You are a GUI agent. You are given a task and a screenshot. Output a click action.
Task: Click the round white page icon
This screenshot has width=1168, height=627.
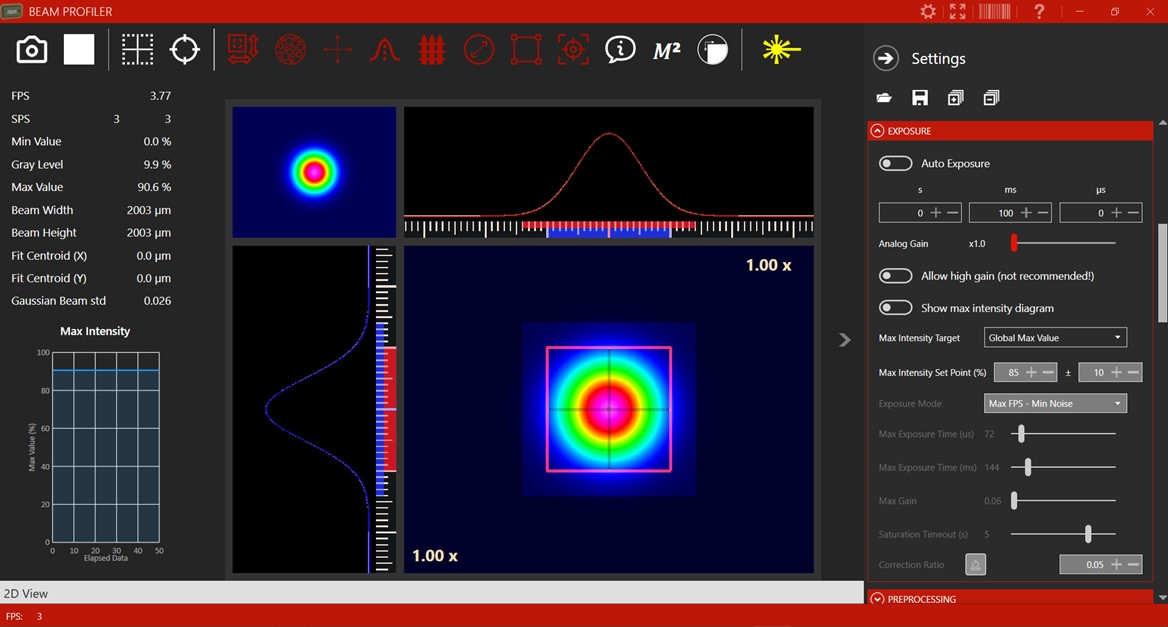[713, 50]
